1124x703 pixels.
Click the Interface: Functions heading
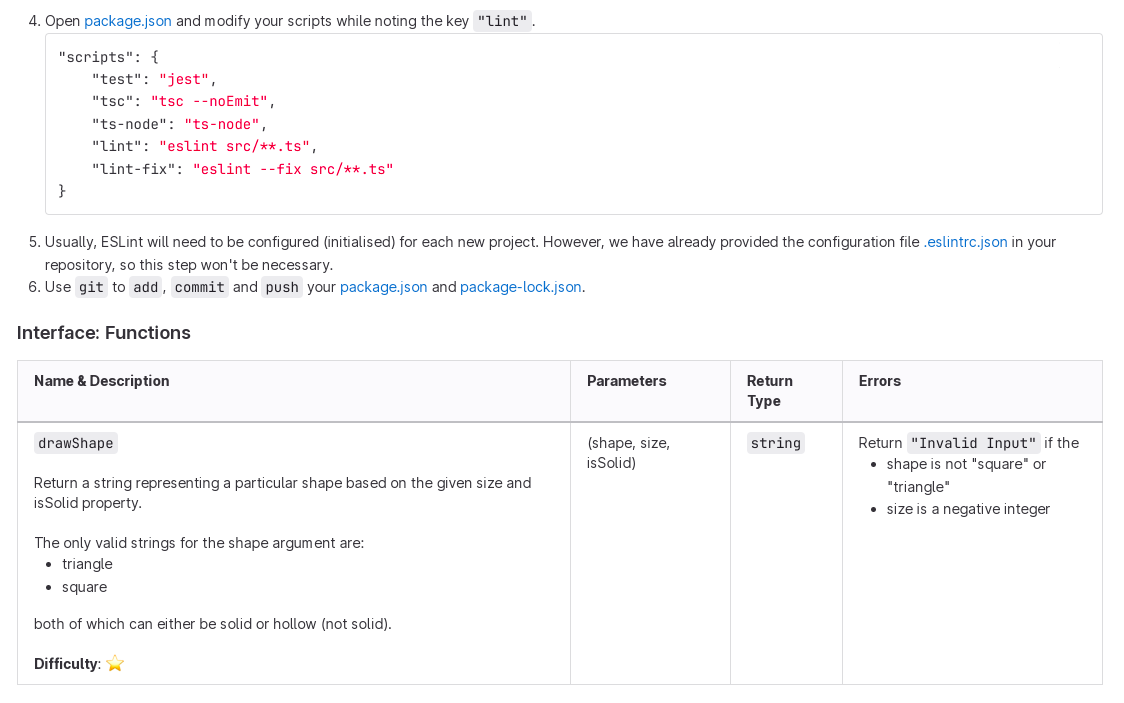click(x=102, y=332)
